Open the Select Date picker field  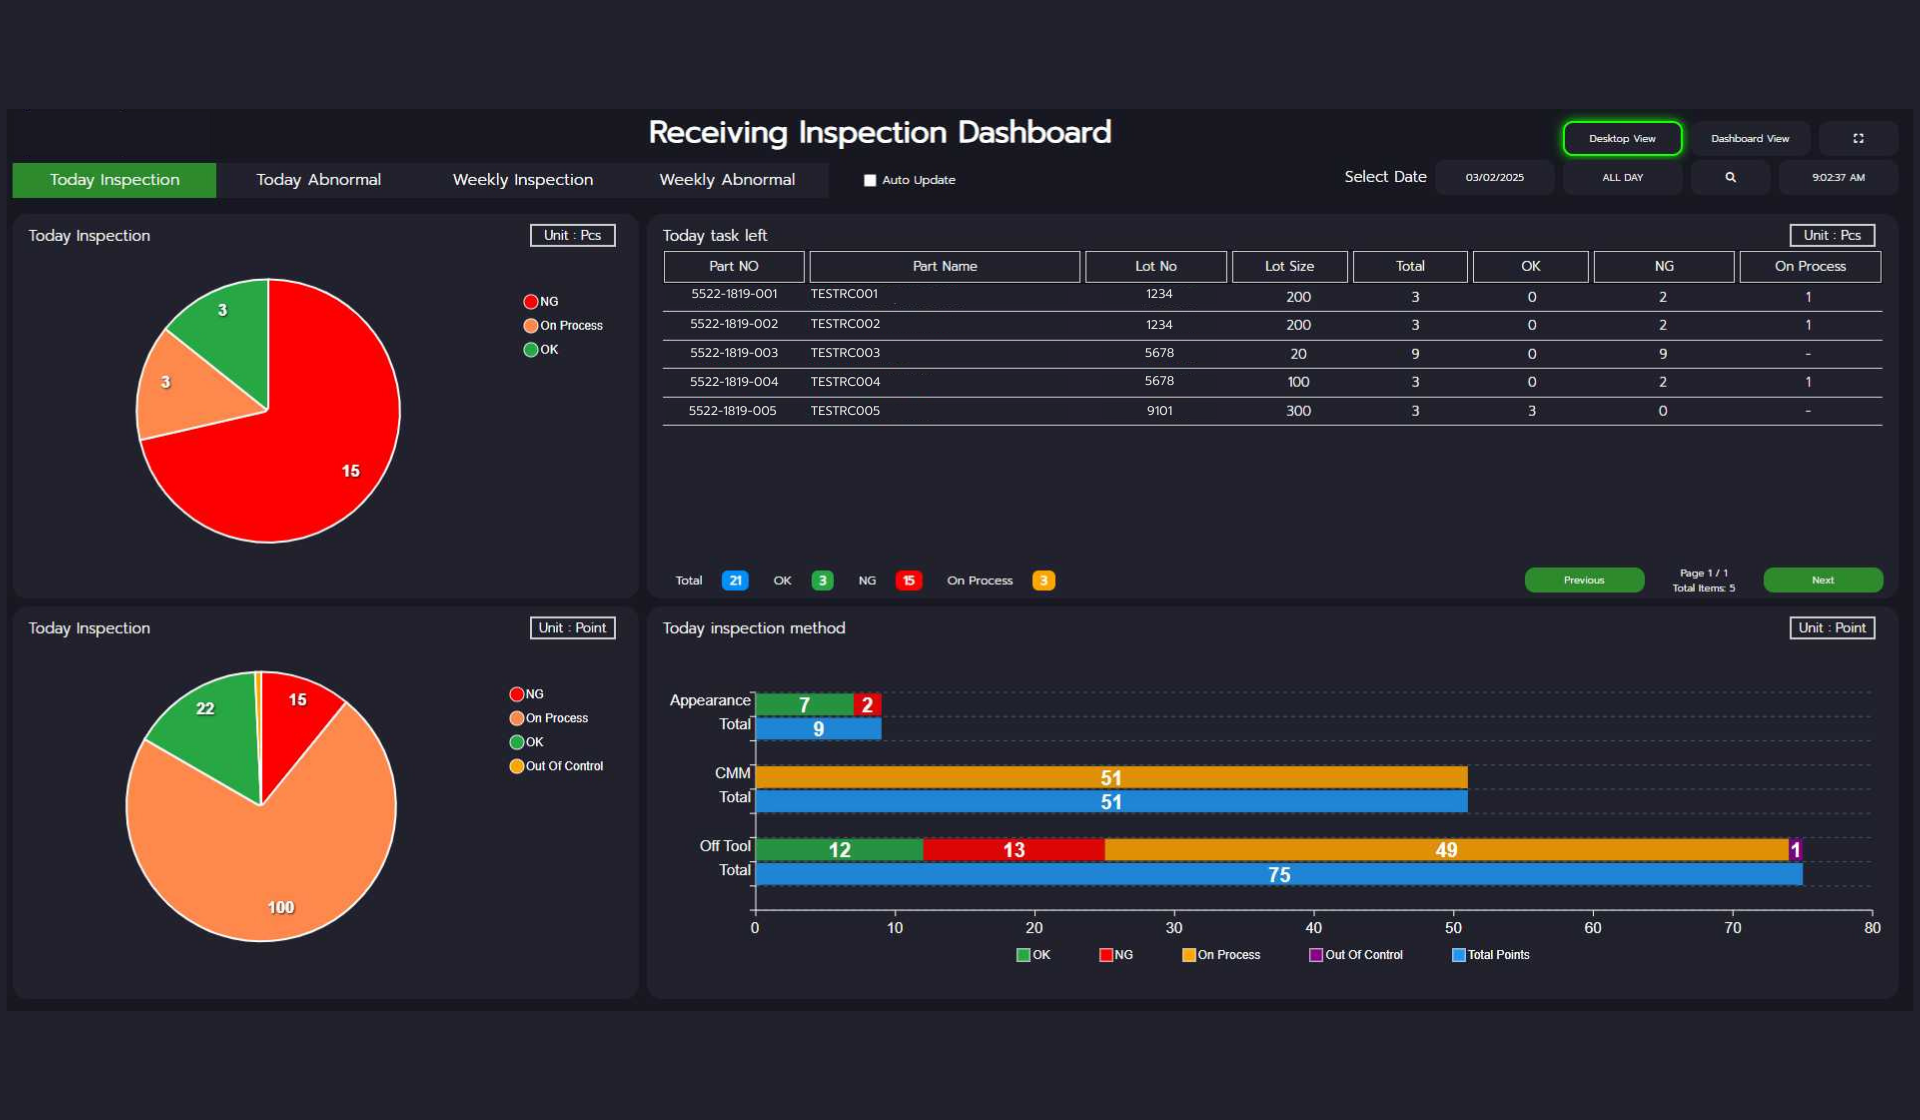point(1494,177)
